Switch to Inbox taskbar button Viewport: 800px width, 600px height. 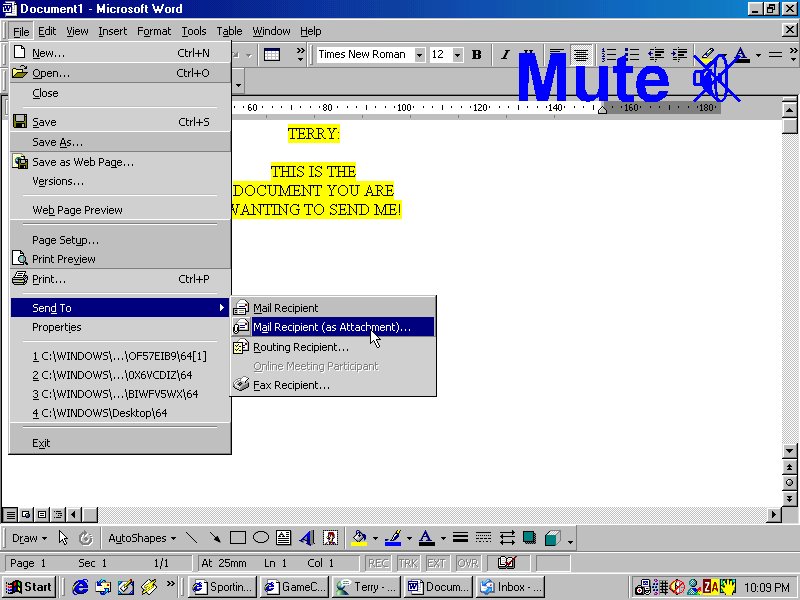[x=511, y=587]
